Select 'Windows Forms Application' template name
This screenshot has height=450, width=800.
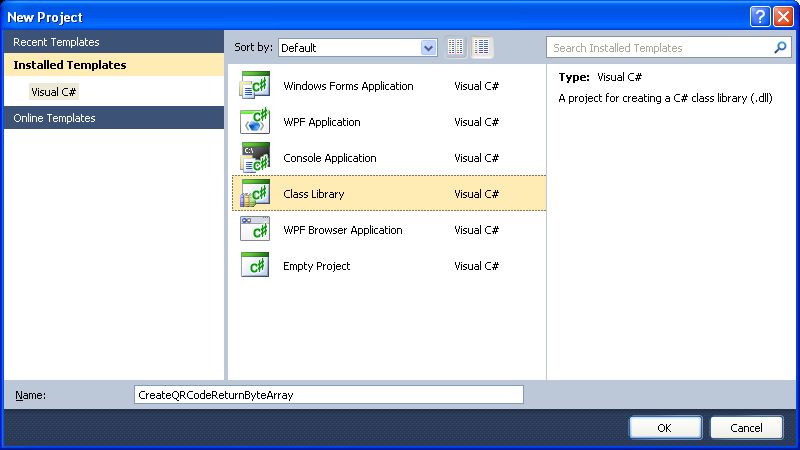pos(348,86)
